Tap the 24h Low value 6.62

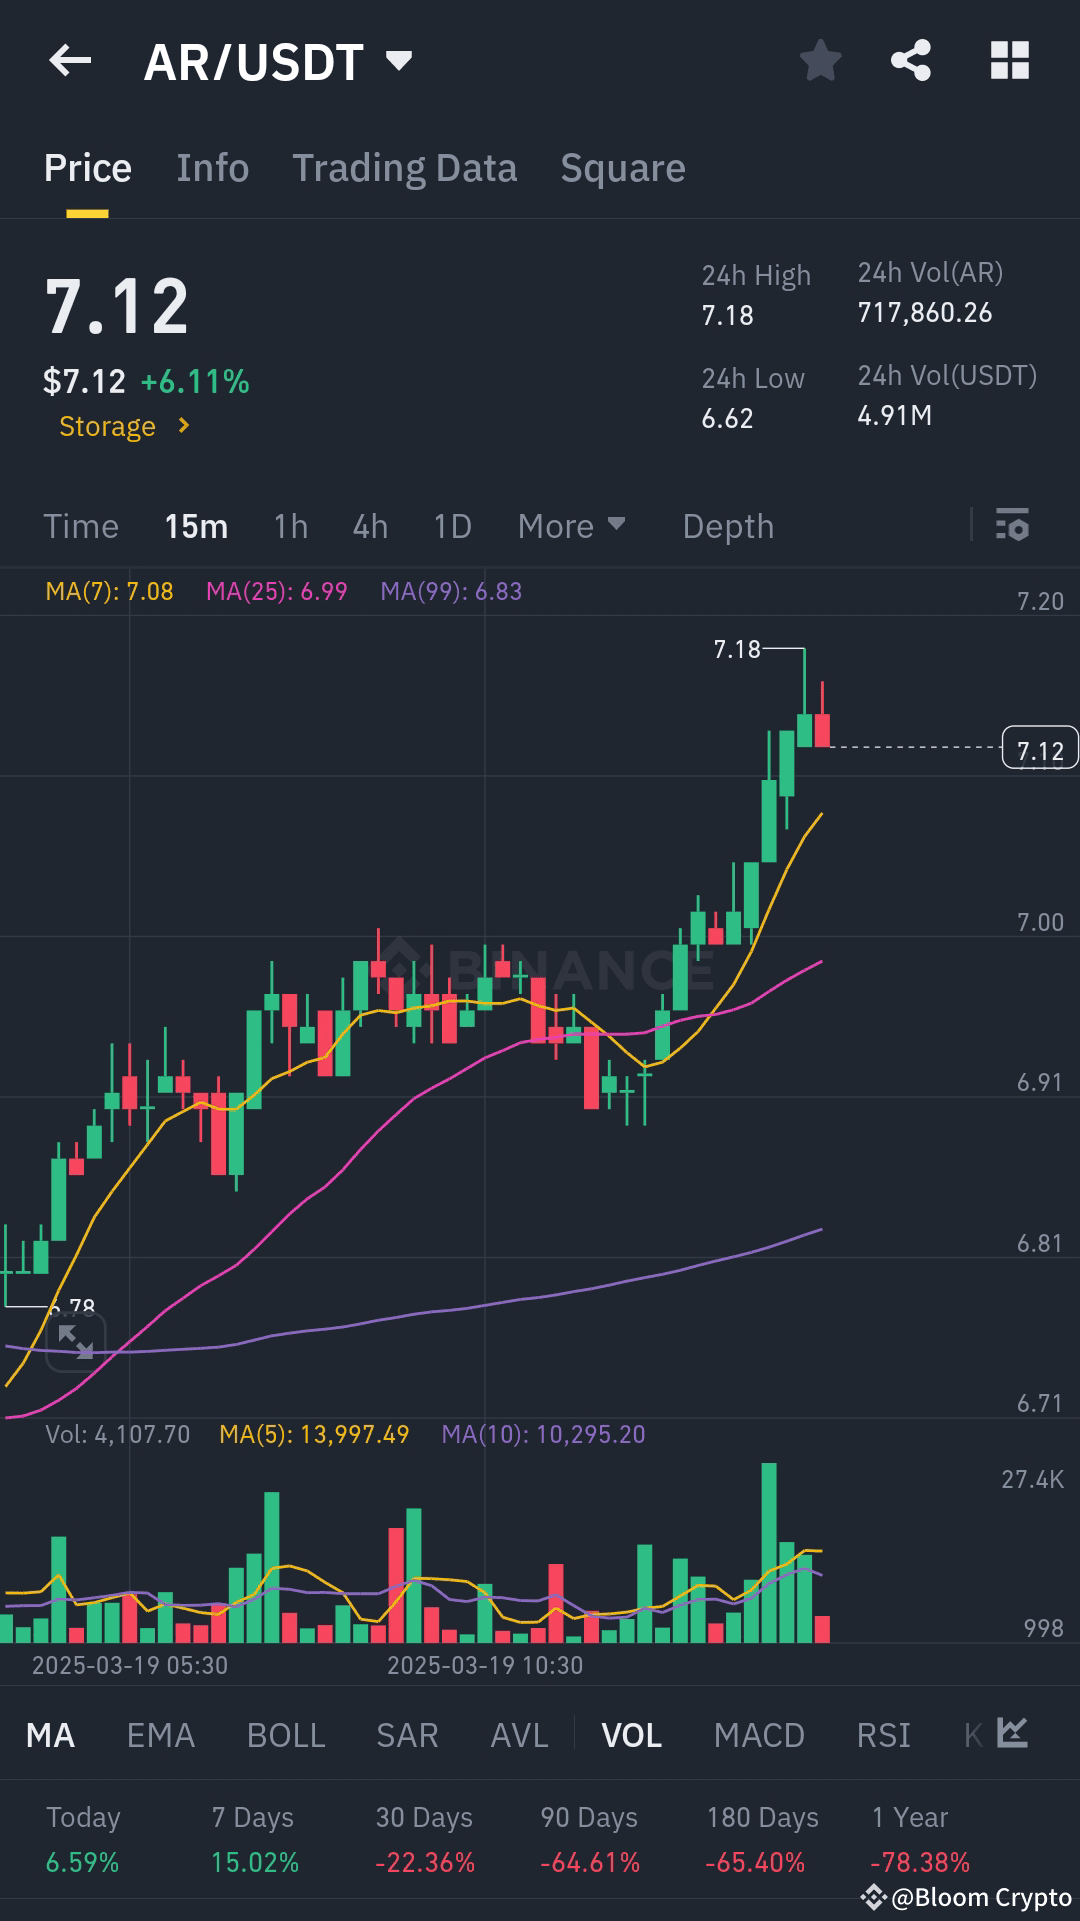(x=727, y=418)
